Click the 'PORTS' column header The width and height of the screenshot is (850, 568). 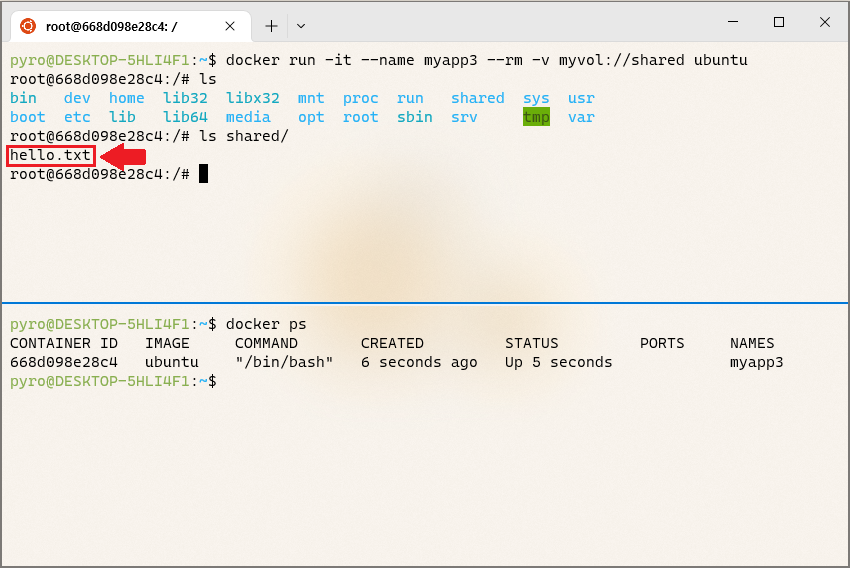point(662,343)
